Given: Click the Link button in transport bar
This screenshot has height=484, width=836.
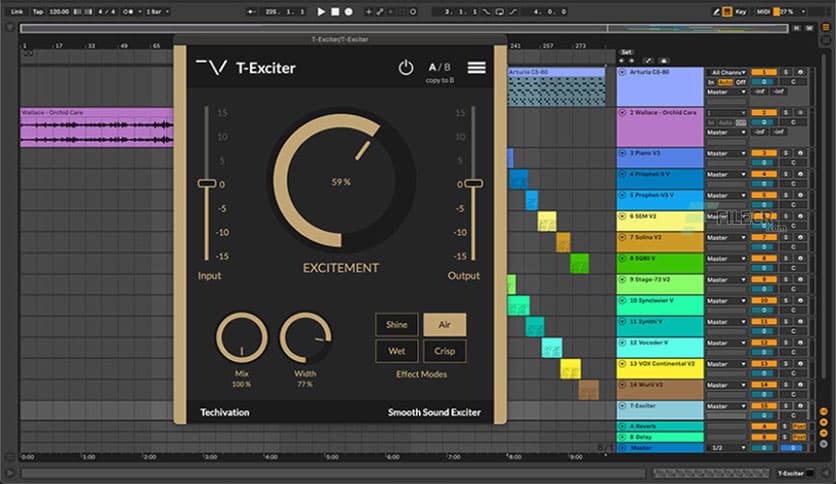Looking at the screenshot, I should (17, 11).
